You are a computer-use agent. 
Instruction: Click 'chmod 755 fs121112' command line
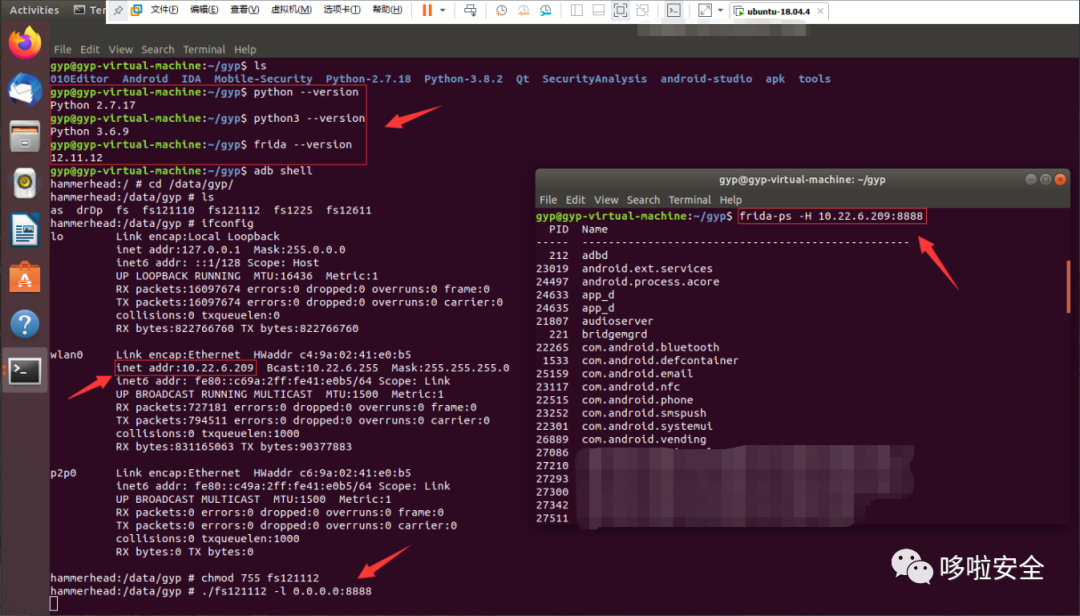coord(260,578)
